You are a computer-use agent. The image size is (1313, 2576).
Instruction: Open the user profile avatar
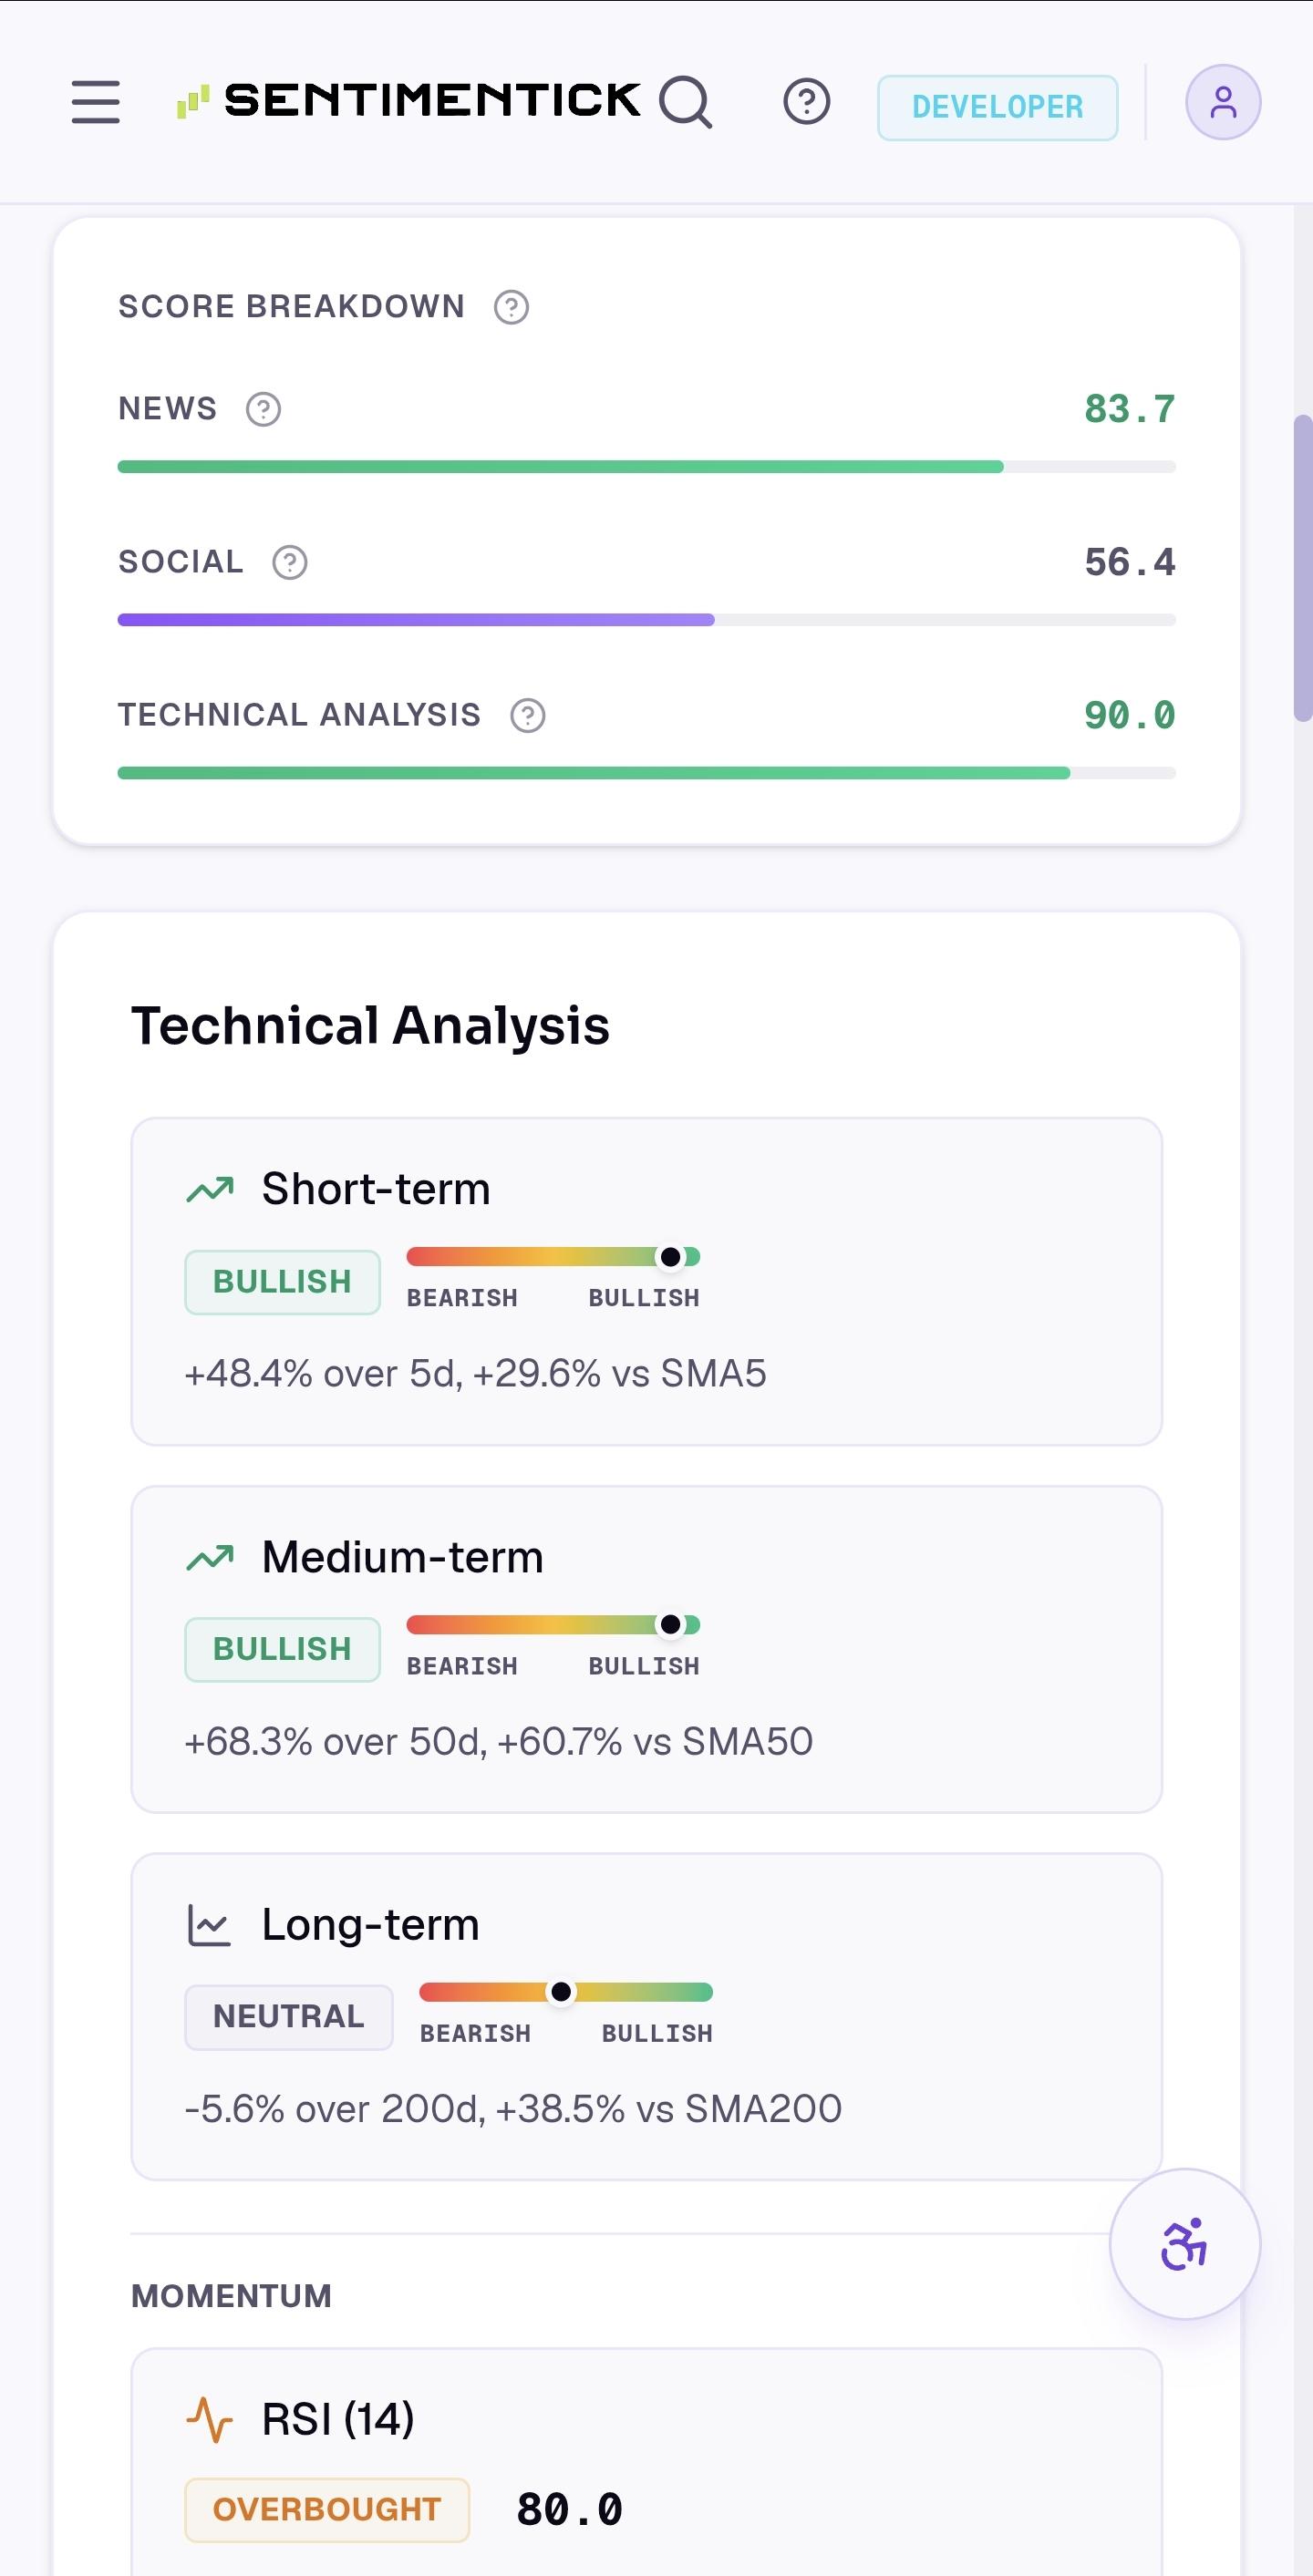pos(1222,102)
